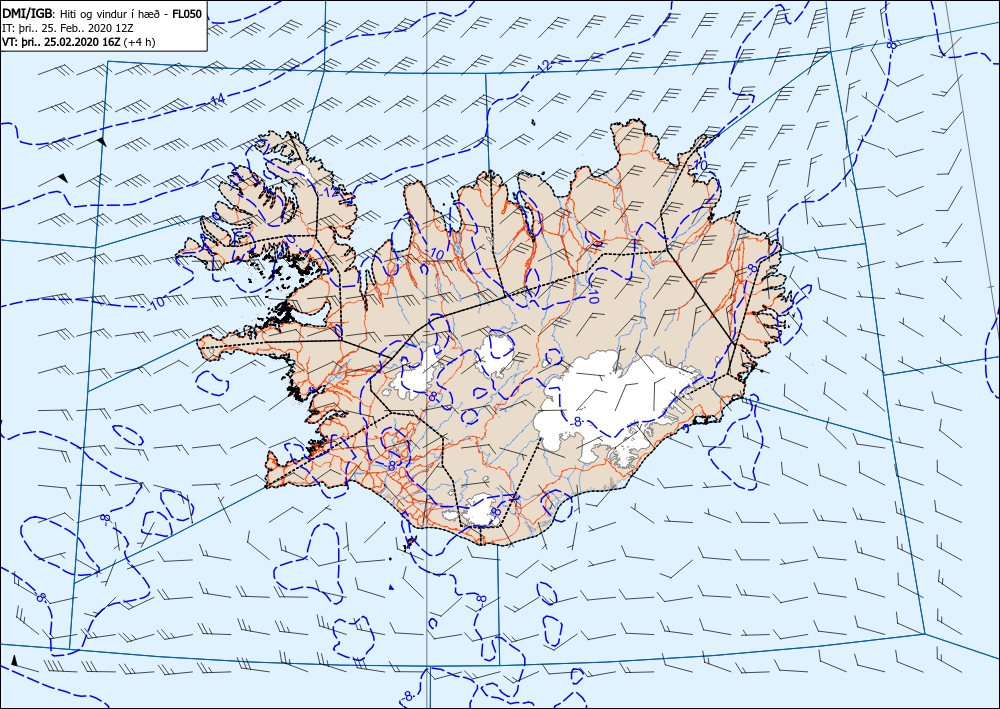Image resolution: width=1000 pixels, height=709 pixels.
Task: Click the "VT: þri.. 25.02.2020 16Z (+4 h)" line
Action: pyautogui.click(x=79, y=42)
